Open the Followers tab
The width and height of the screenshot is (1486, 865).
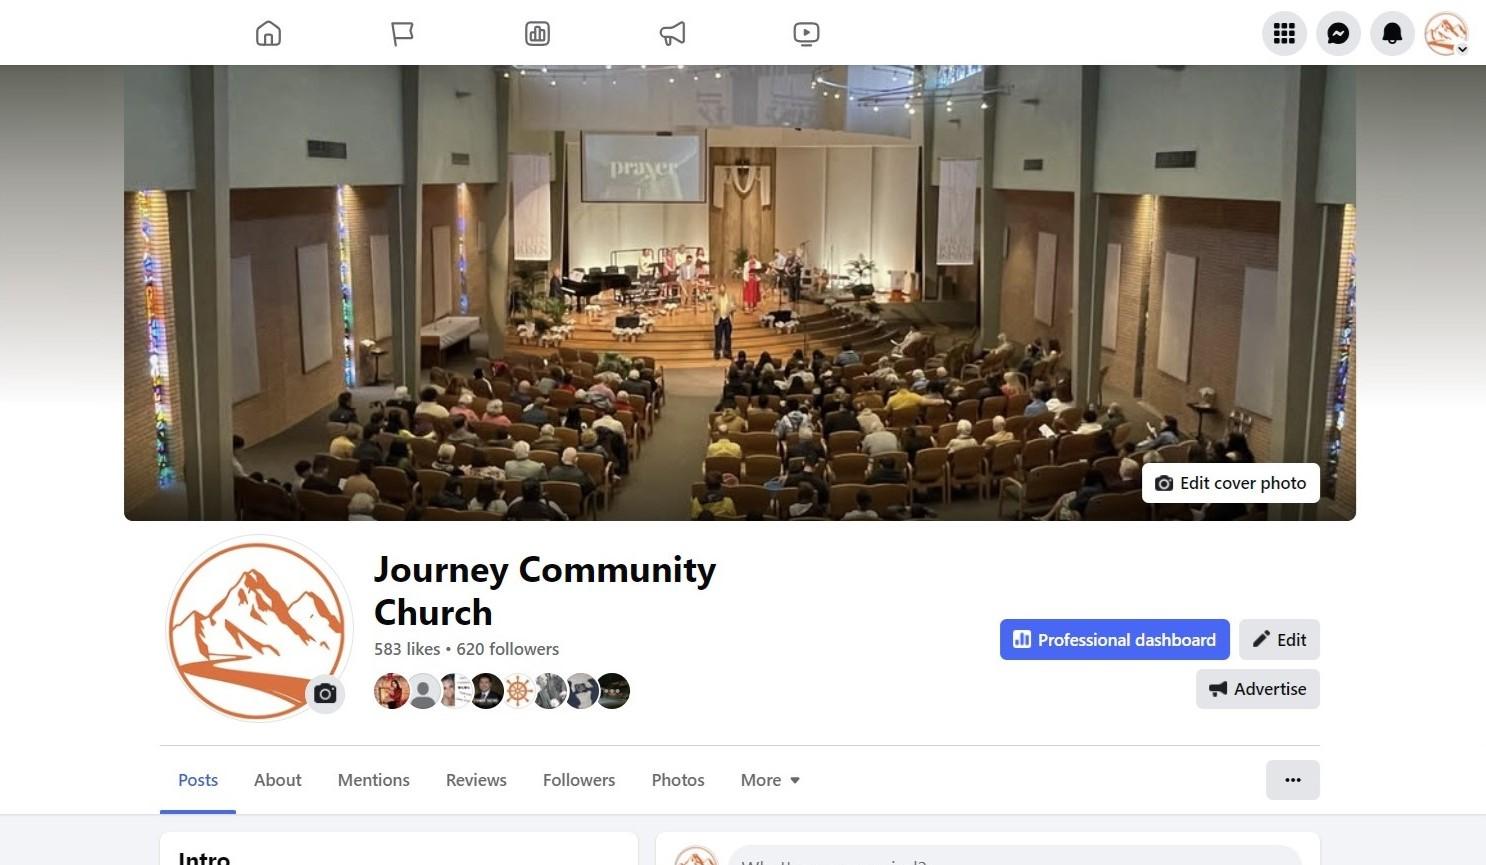pyautogui.click(x=579, y=780)
